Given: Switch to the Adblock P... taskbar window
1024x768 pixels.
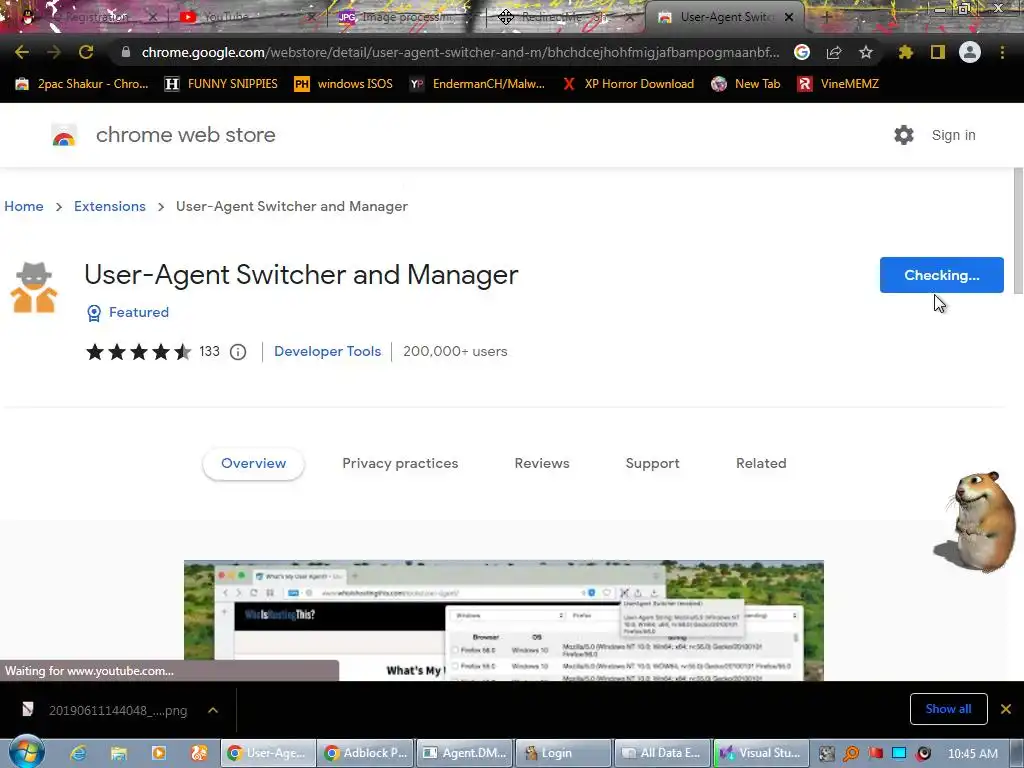Looking at the screenshot, I should click(366, 753).
